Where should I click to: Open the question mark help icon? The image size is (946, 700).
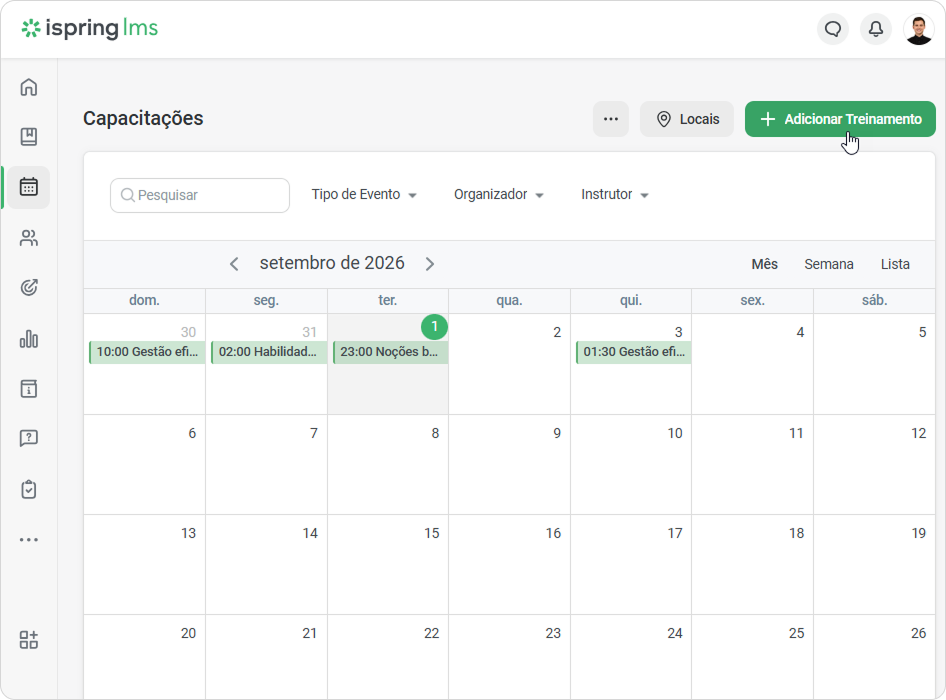[28, 438]
